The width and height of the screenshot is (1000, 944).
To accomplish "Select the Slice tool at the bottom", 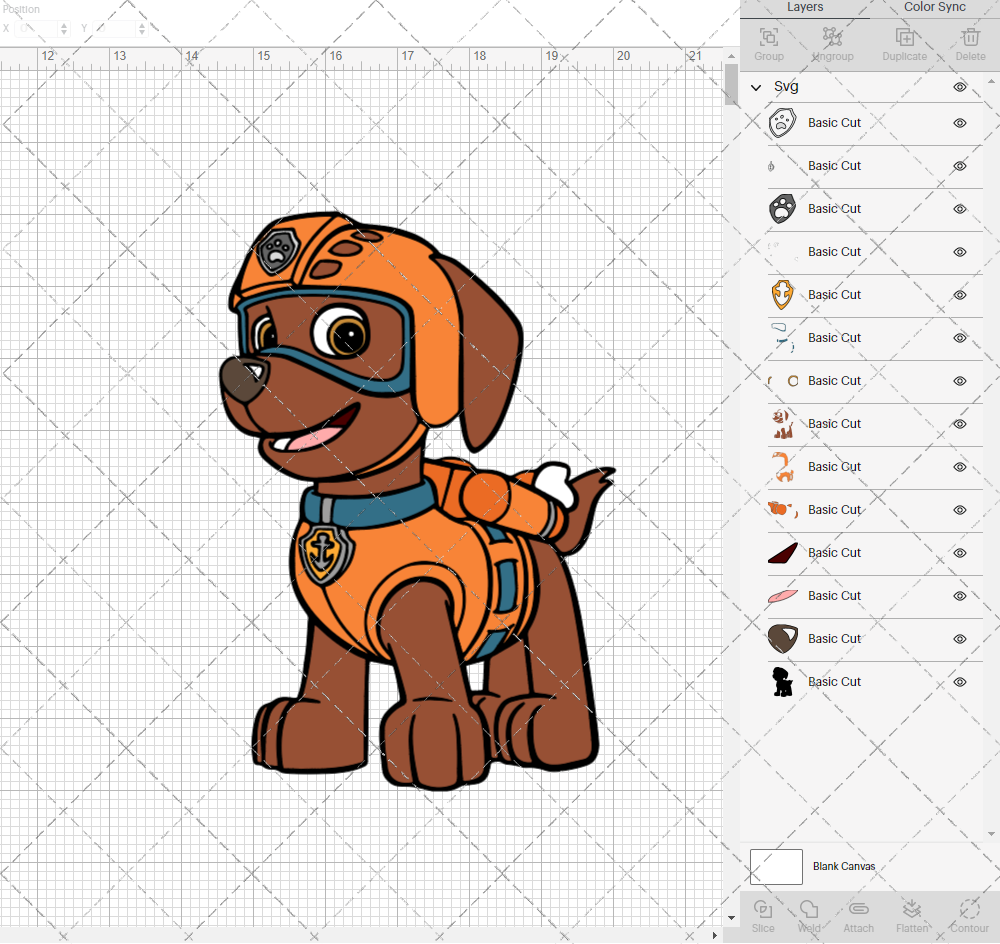I will 763,915.
